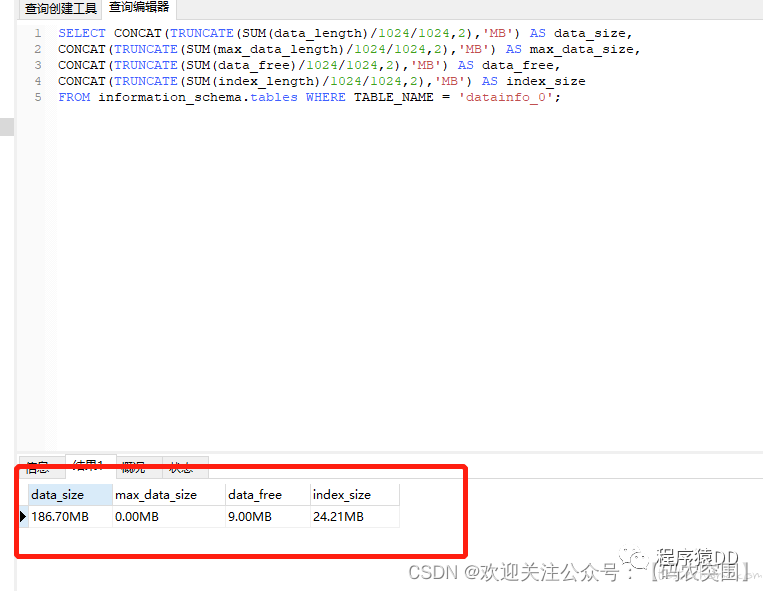The height and width of the screenshot is (591, 763).
Task: Select the 186.70MB cell
Action: click(x=71, y=517)
